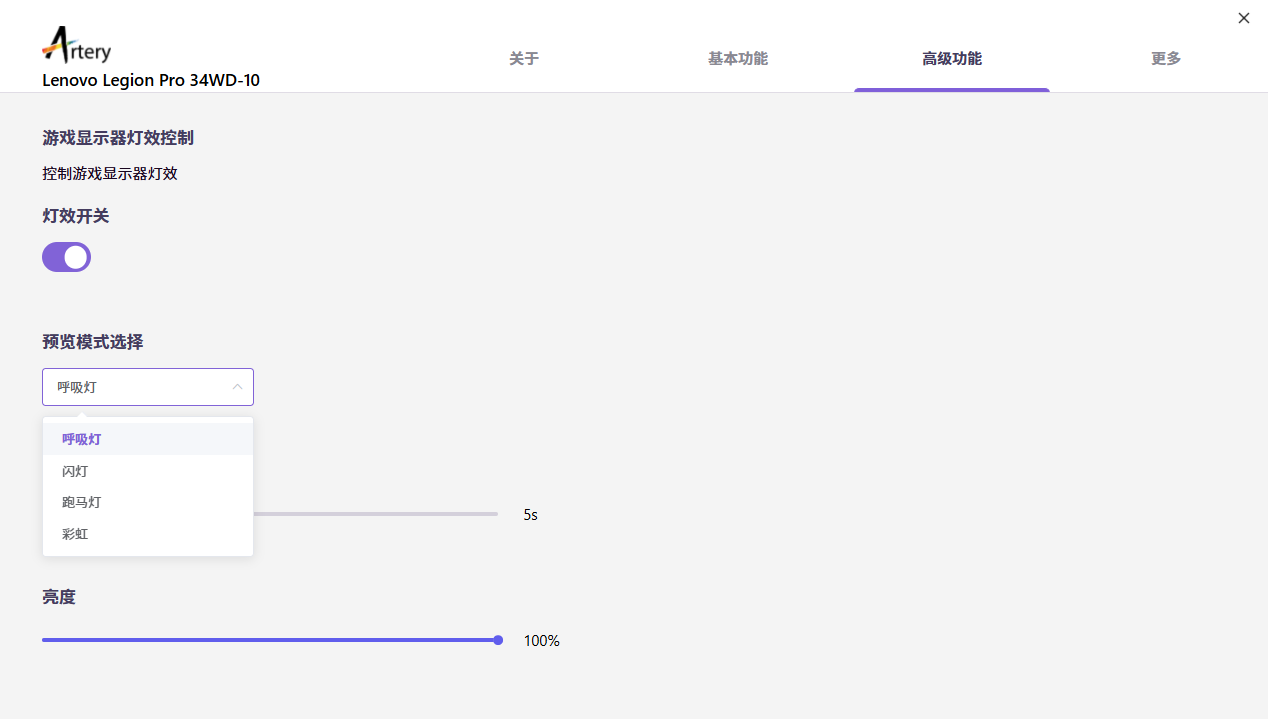Viewport: 1268px width, 719px height.
Task: Choose 呼吸灯 from the dropdown list
Action: pos(82,439)
